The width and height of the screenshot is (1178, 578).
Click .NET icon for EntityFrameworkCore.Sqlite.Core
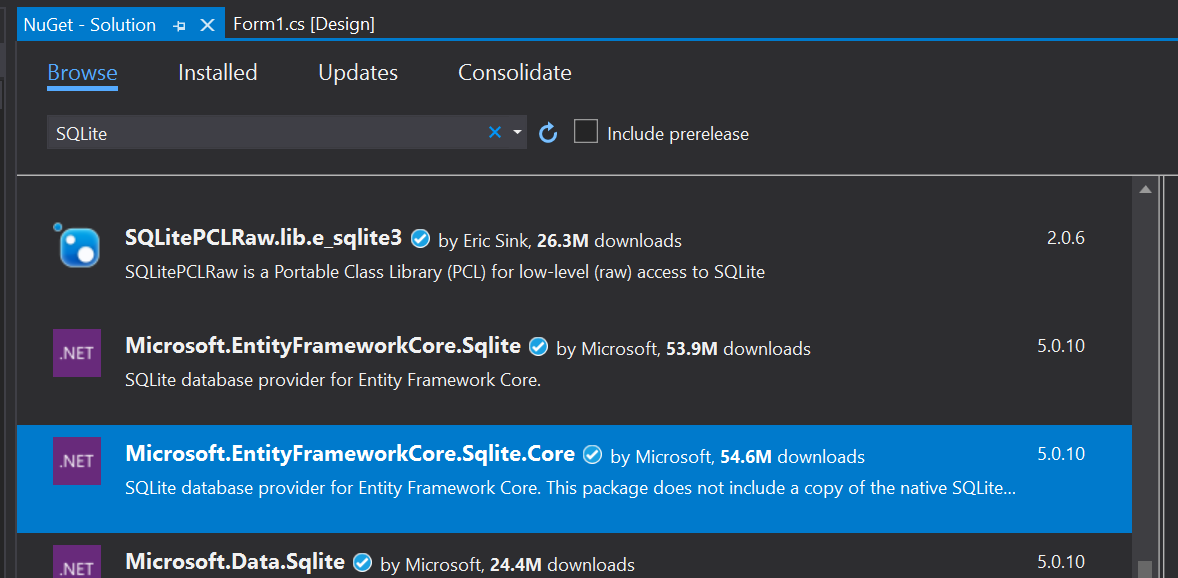coord(77,461)
